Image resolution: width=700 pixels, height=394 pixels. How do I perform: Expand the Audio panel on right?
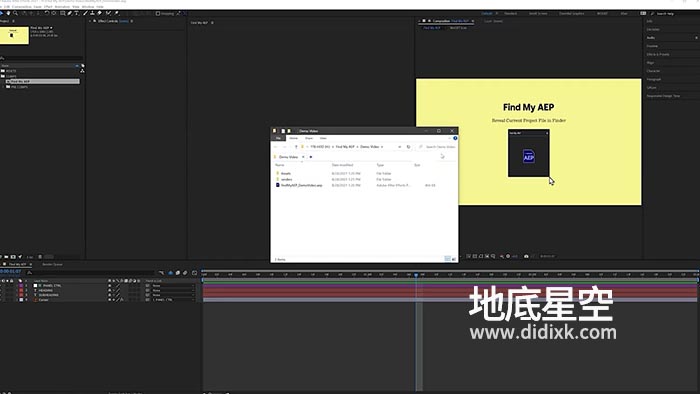[651, 38]
